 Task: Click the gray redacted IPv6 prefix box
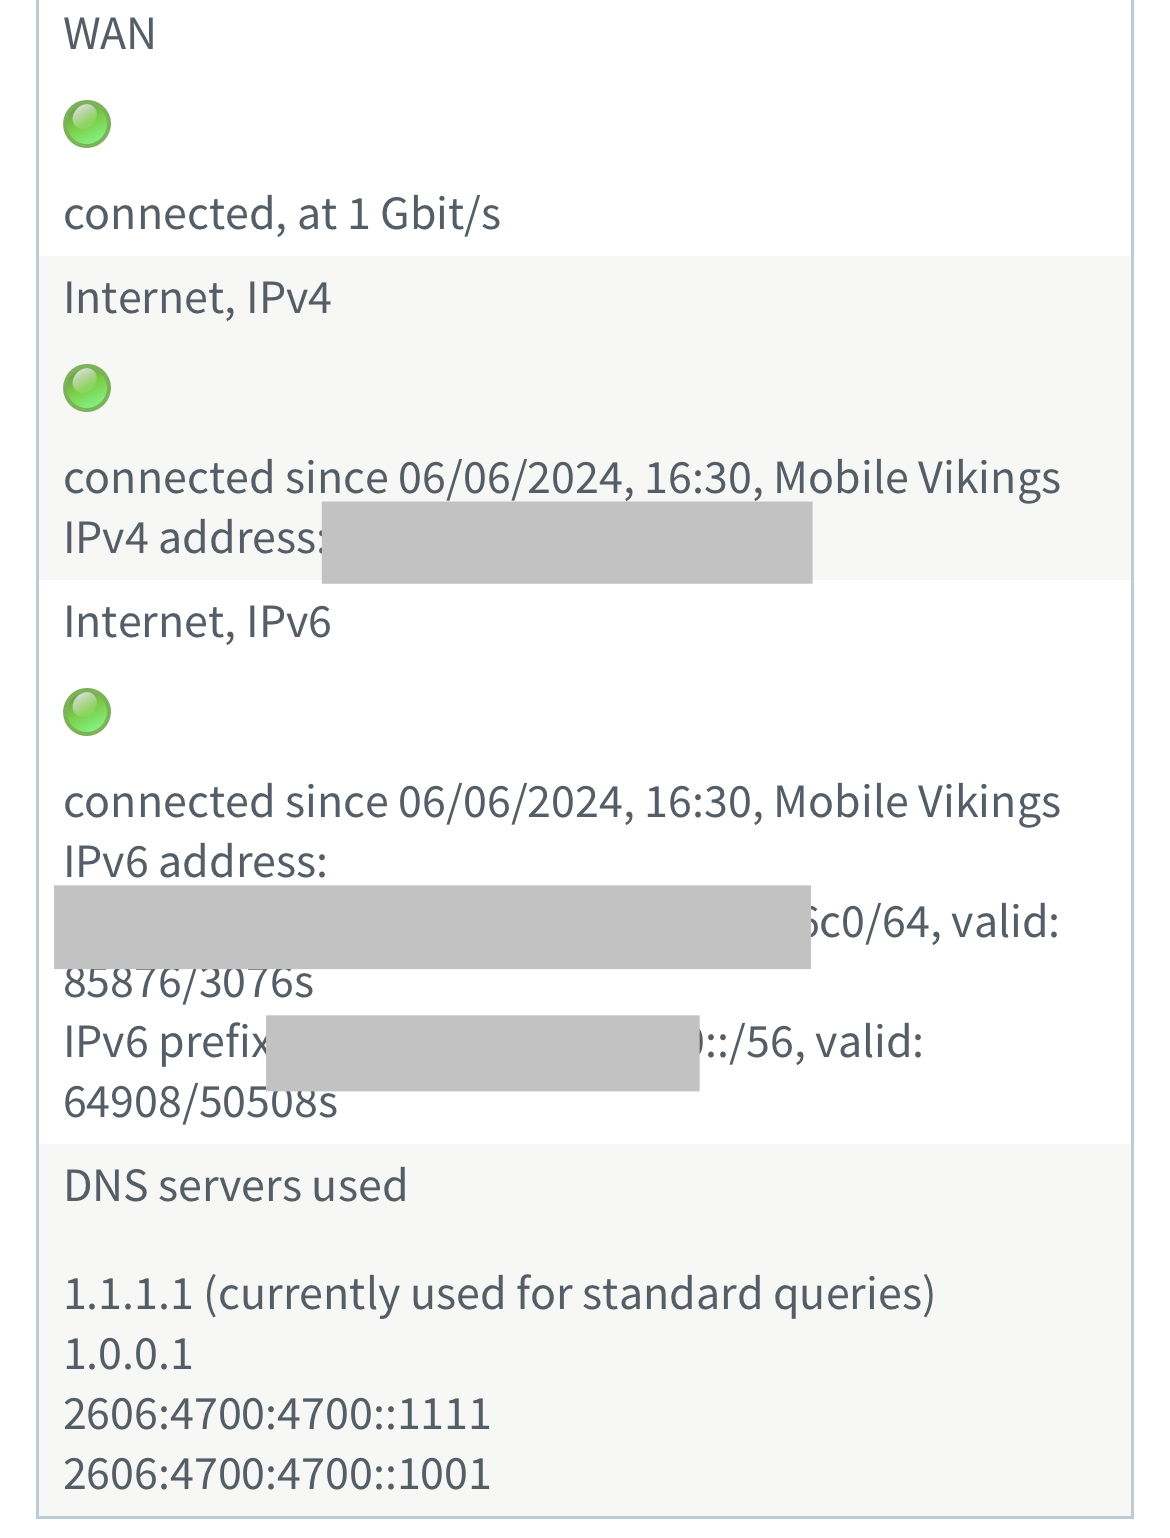482,1052
